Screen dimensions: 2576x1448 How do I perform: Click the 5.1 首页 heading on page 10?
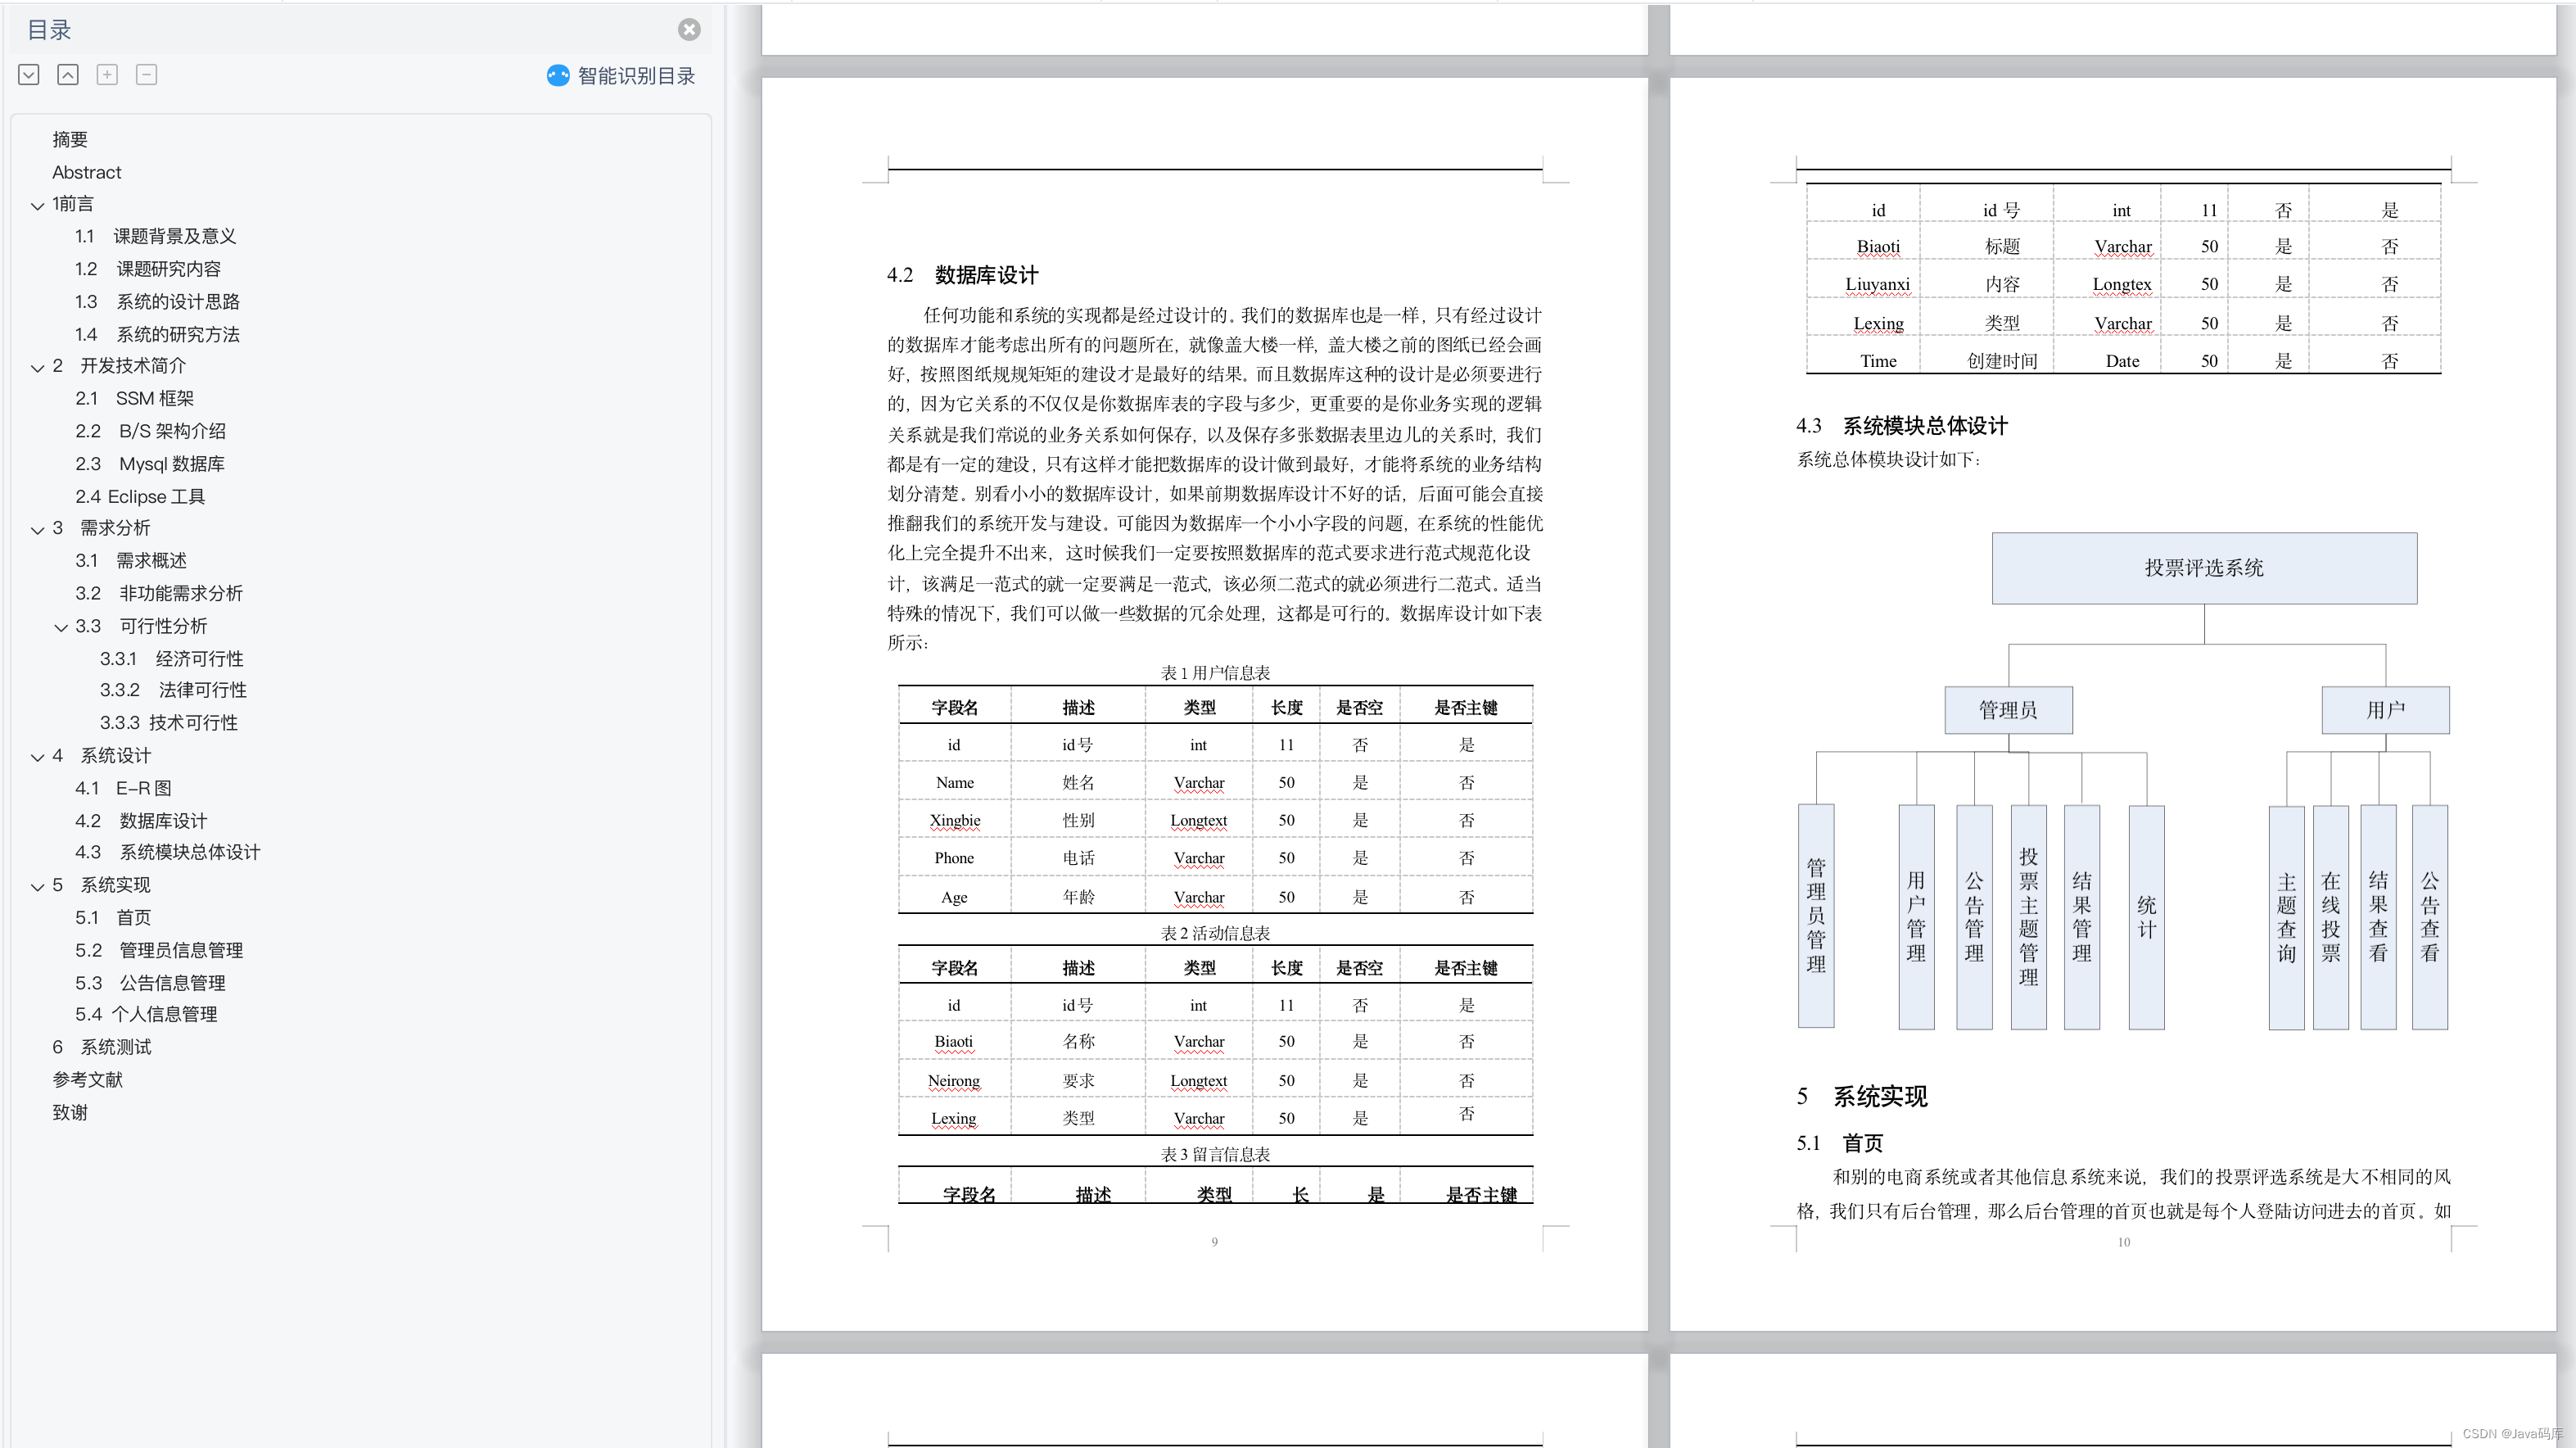(x=1840, y=1143)
